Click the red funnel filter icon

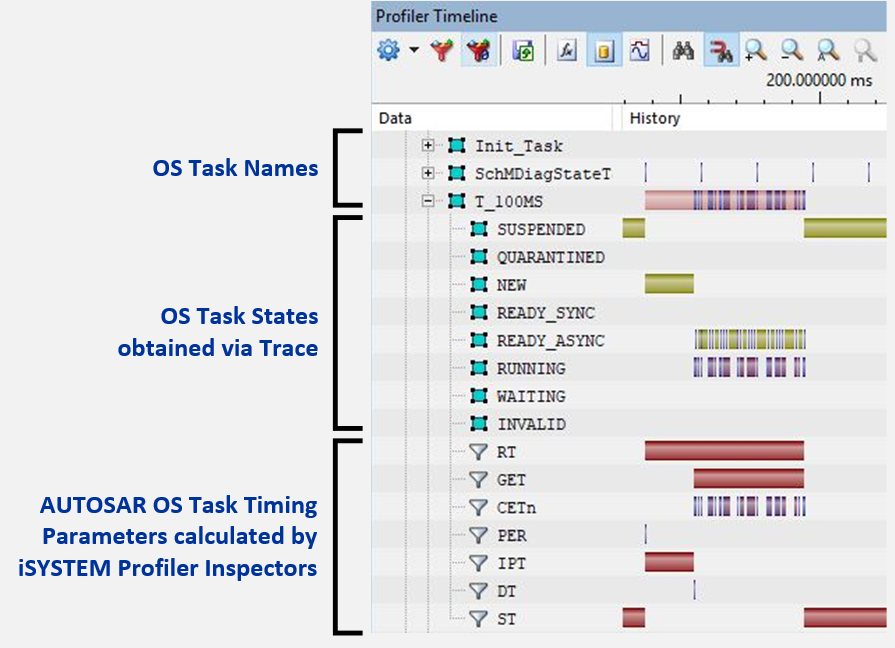pyautogui.click(x=442, y=51)
